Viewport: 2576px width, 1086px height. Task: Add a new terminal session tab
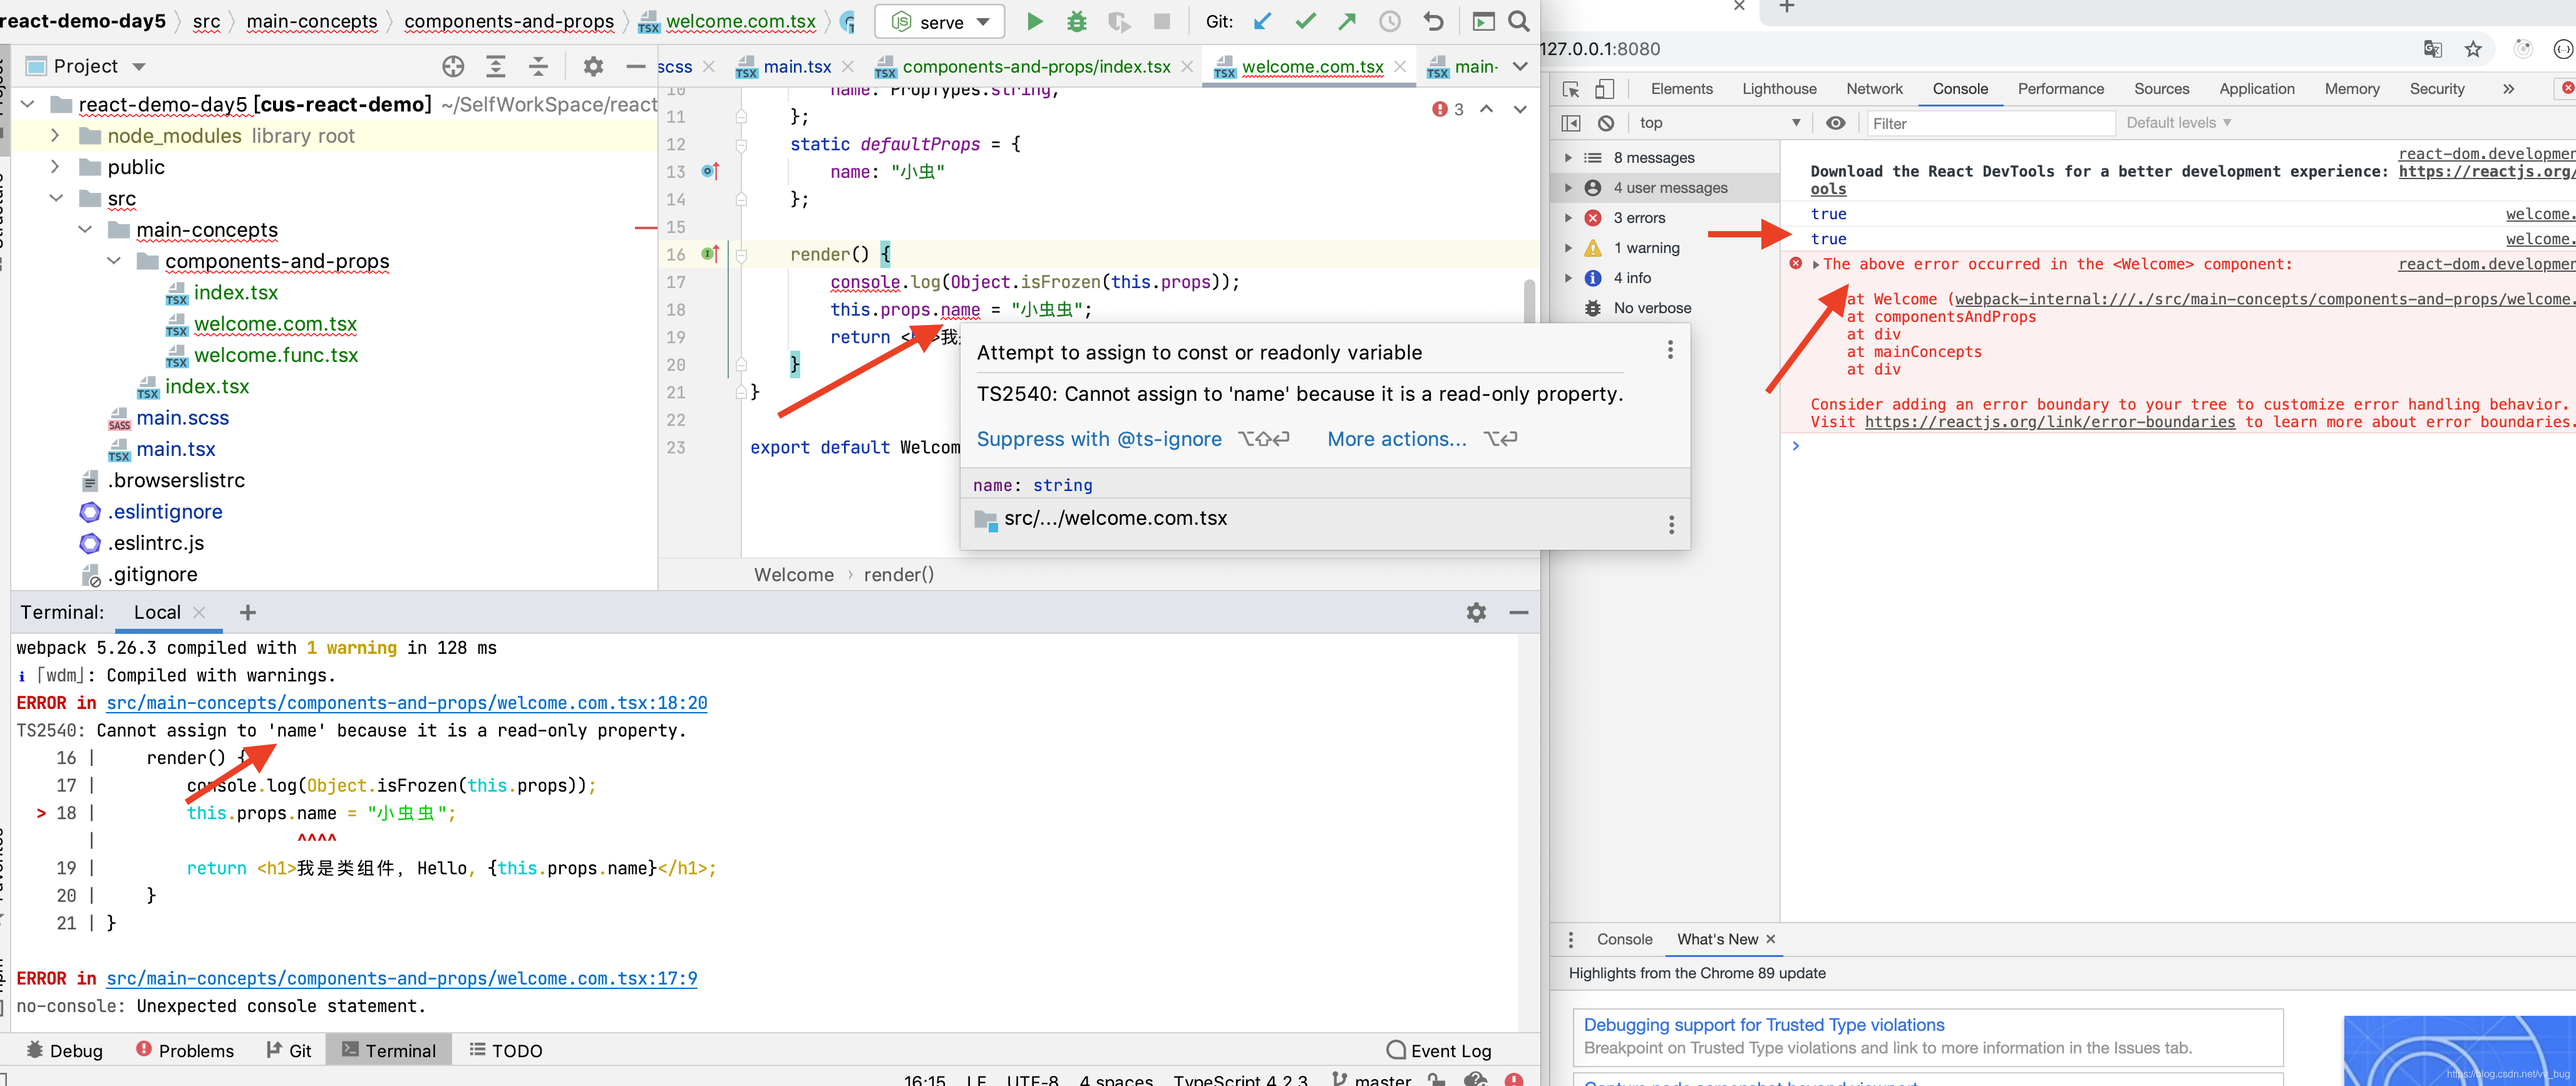click(248, 612)
